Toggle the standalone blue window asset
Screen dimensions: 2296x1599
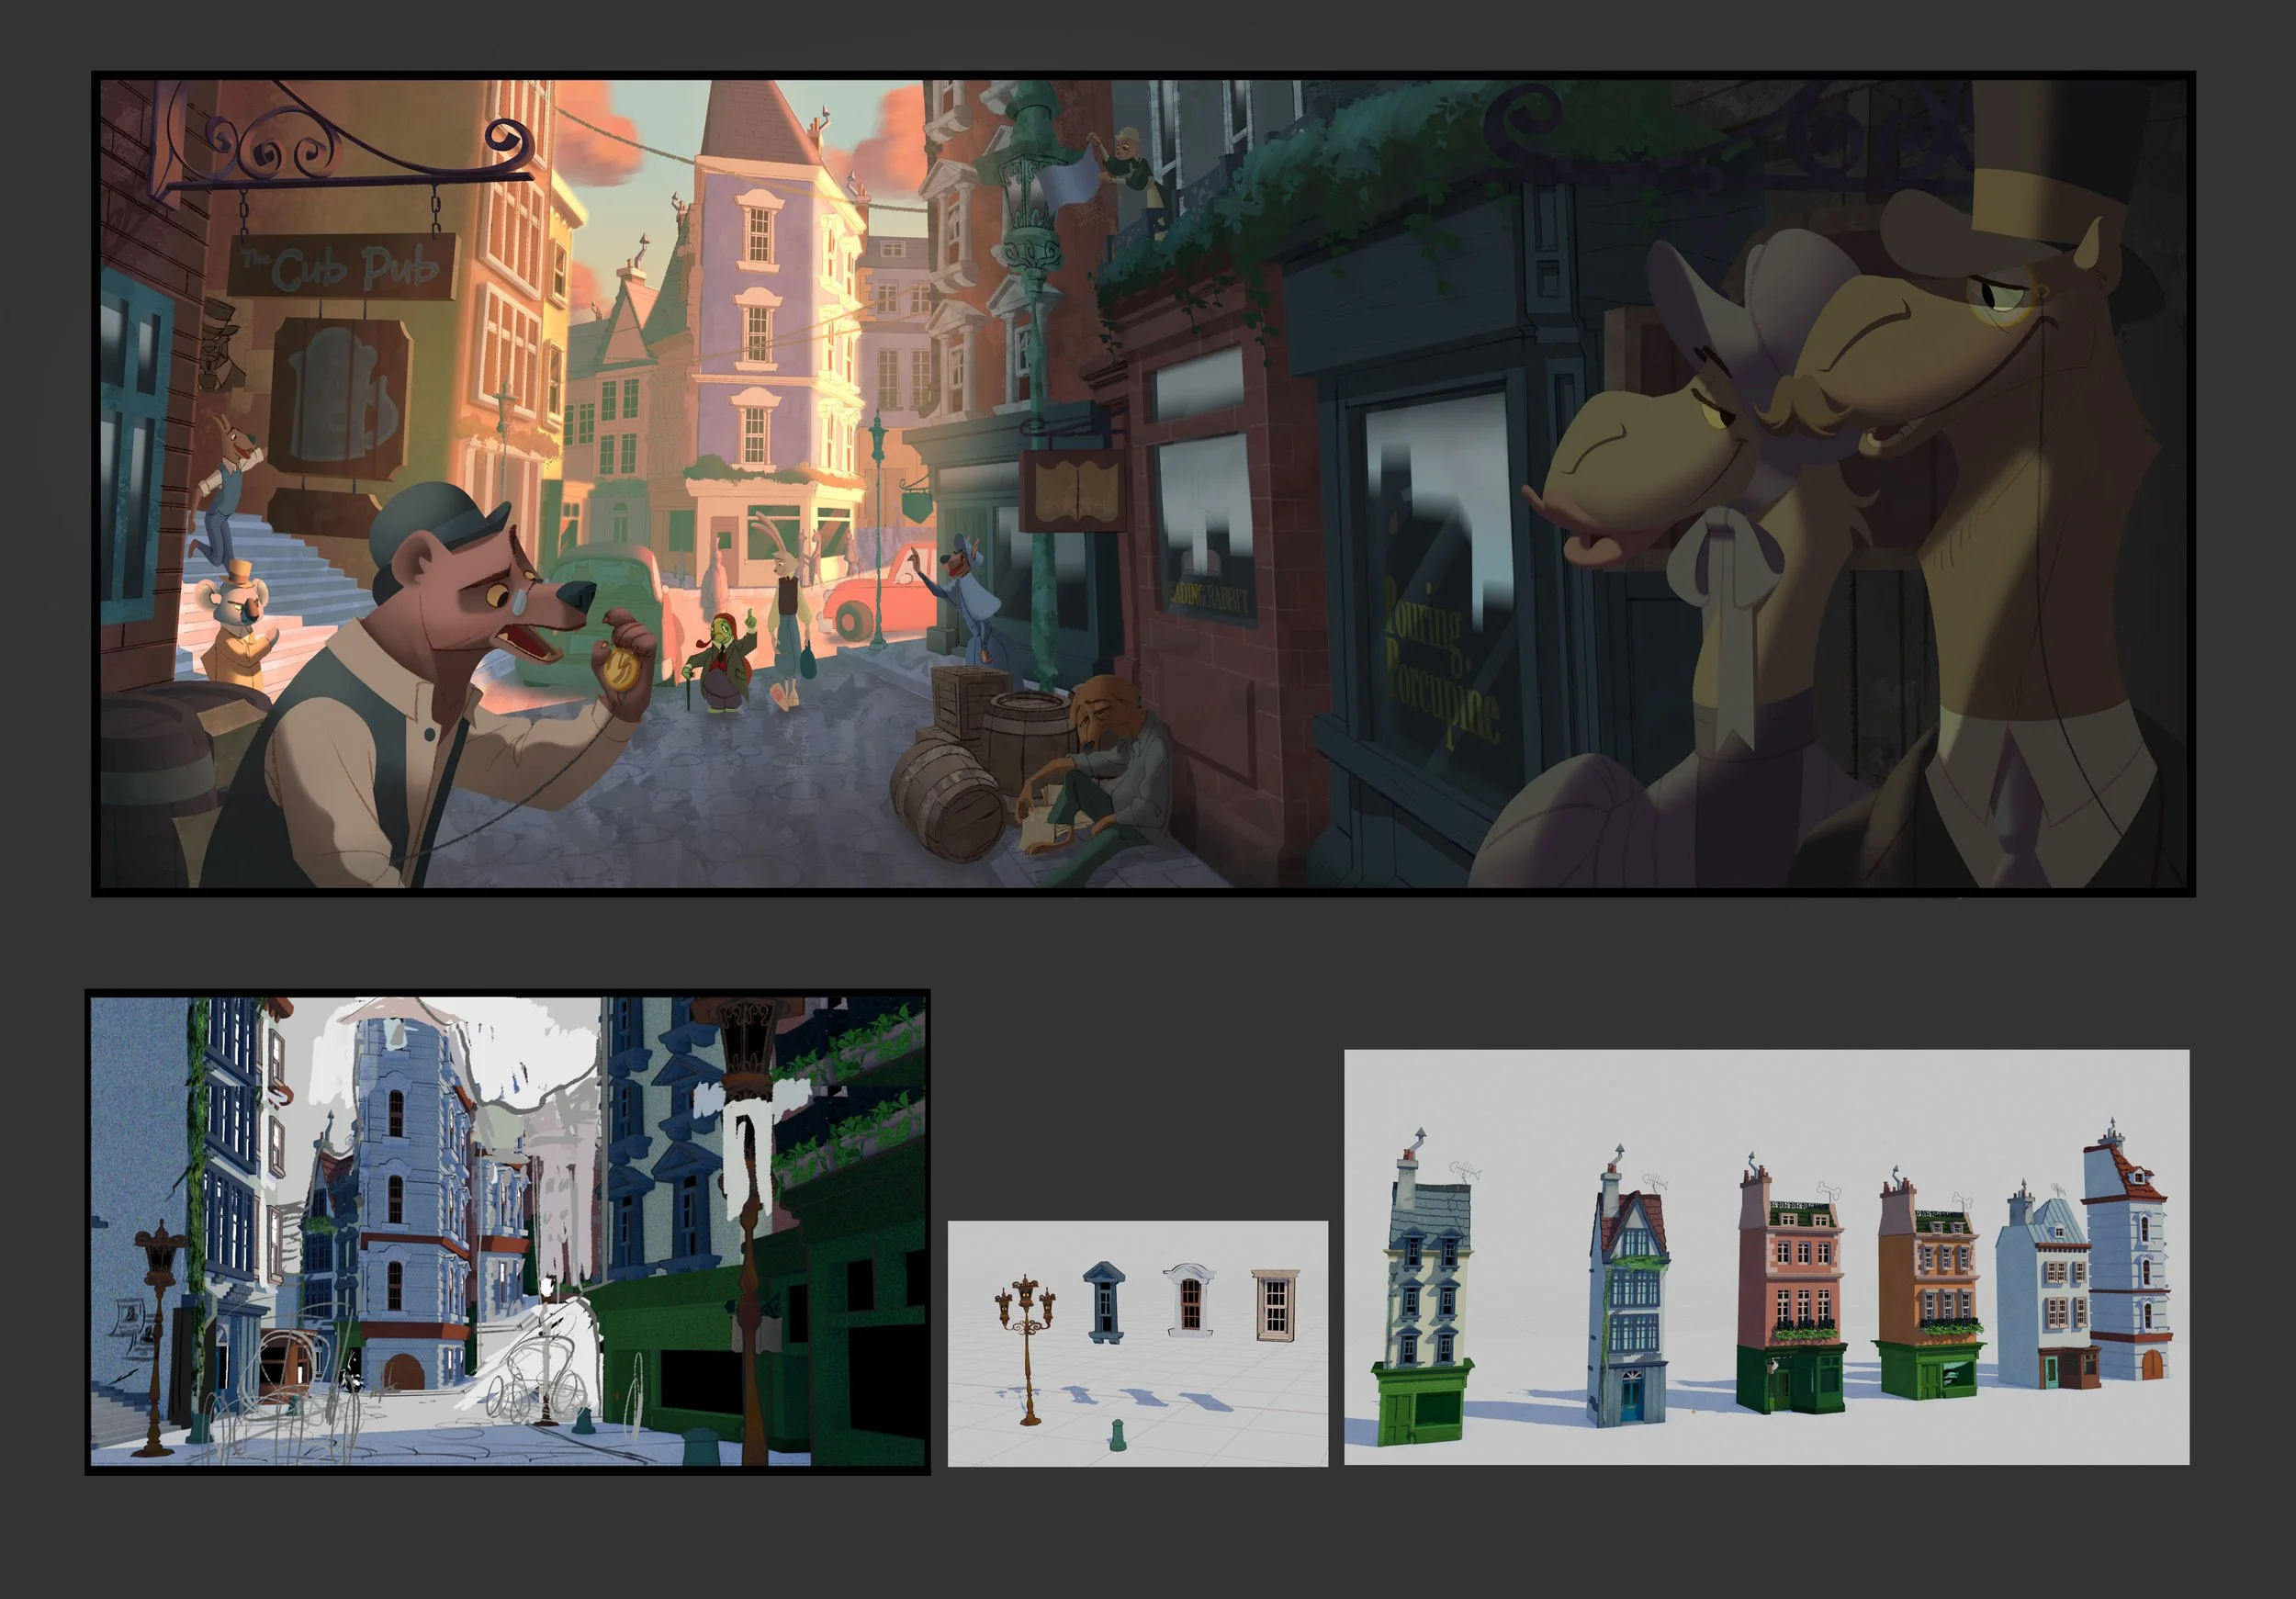1104,1300
